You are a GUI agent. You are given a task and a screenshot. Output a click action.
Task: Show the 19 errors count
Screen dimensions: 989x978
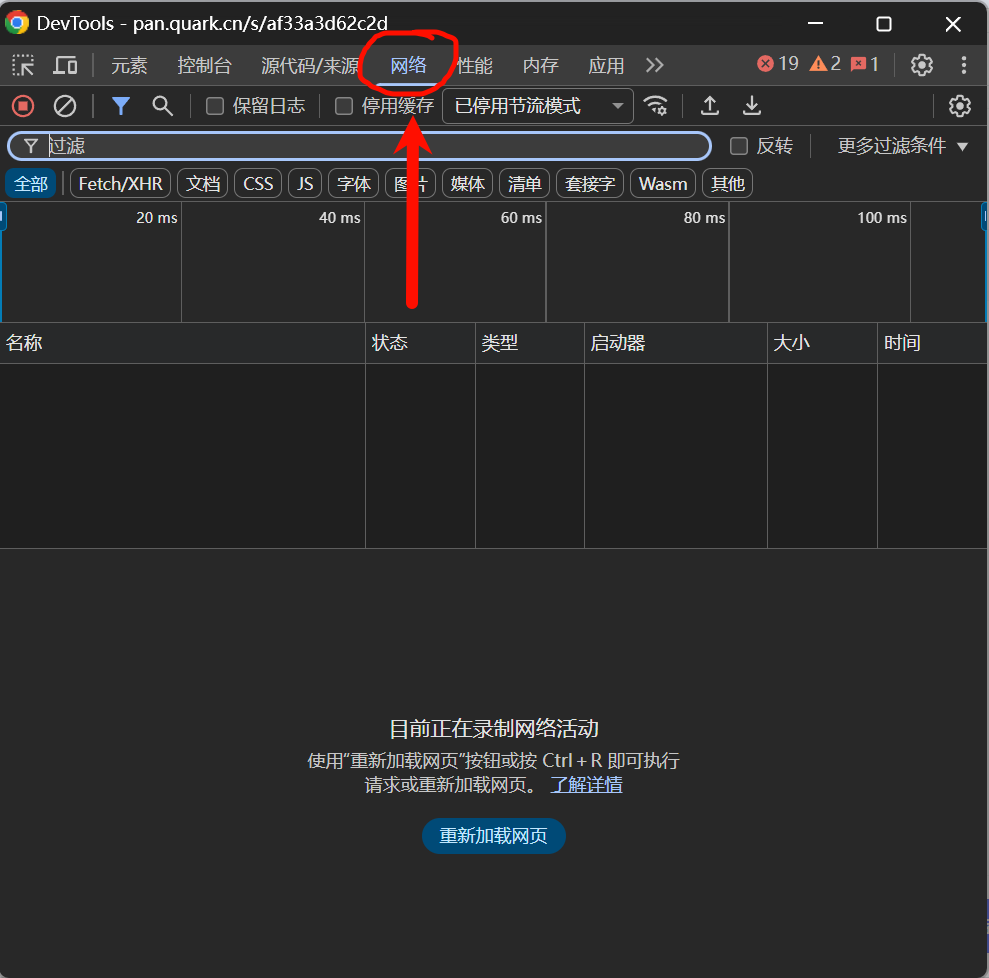coord(778,64)
